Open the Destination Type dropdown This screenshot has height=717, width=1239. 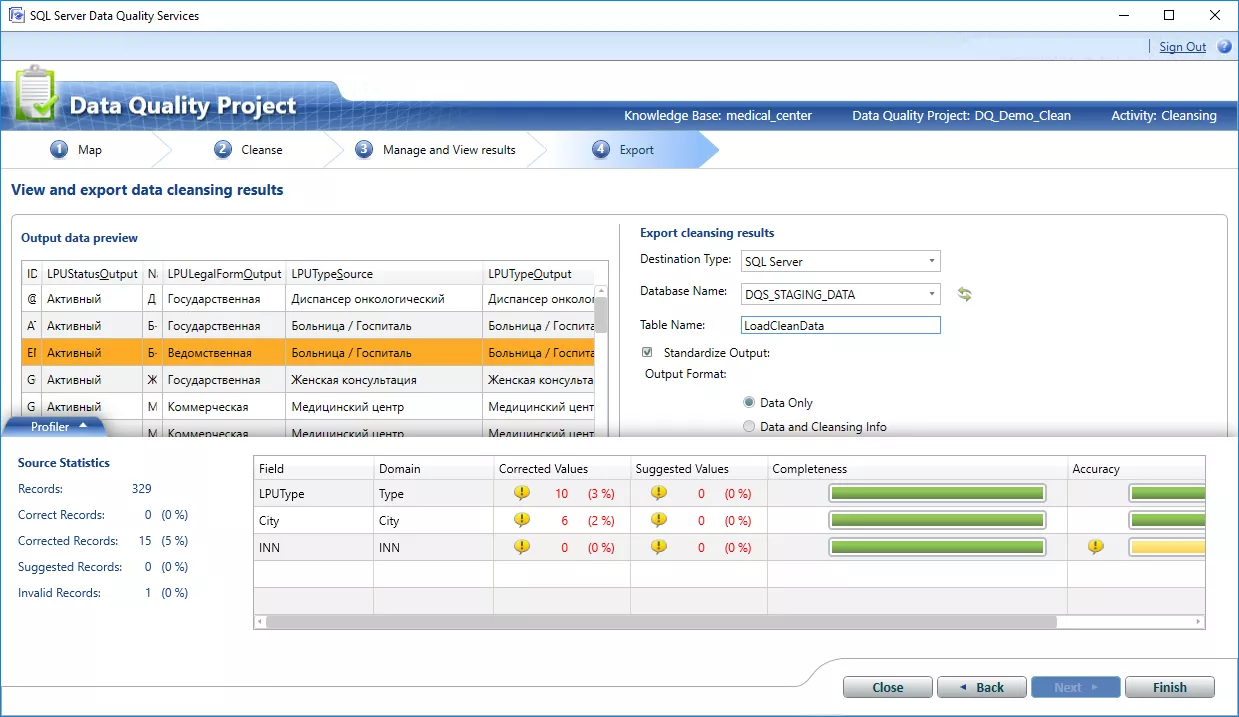tap(841, 261)
